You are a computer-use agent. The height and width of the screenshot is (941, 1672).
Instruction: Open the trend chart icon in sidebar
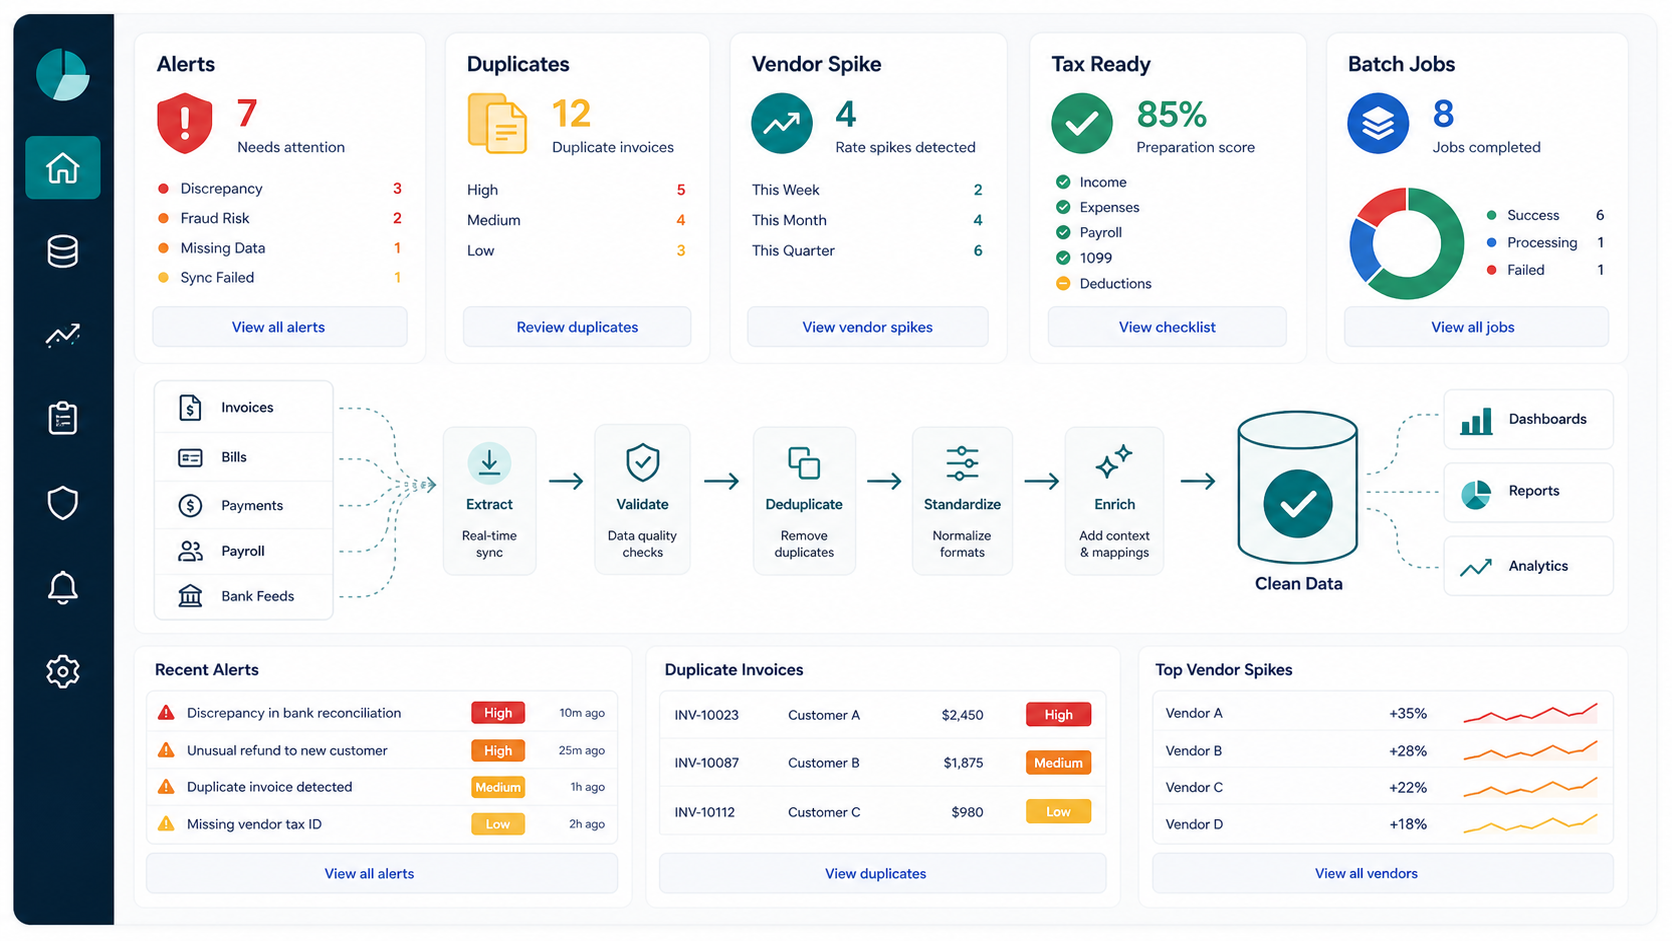(62, 335)
